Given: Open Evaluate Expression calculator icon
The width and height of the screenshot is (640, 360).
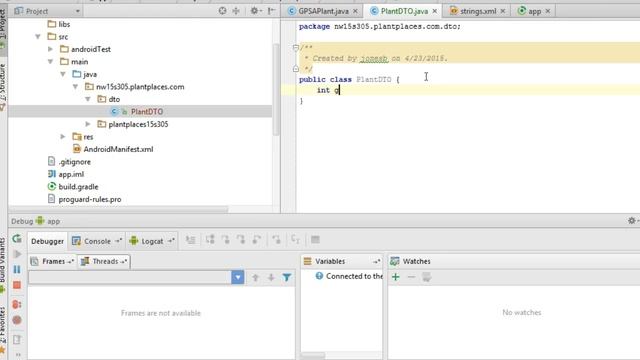Looking at the screenshot, I should [x=315, y=240].
